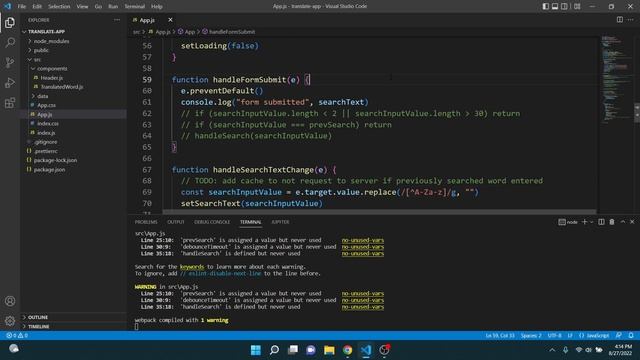Click UTF-8 encoding in status bar
640x360 pixels.
coord(555,336)
